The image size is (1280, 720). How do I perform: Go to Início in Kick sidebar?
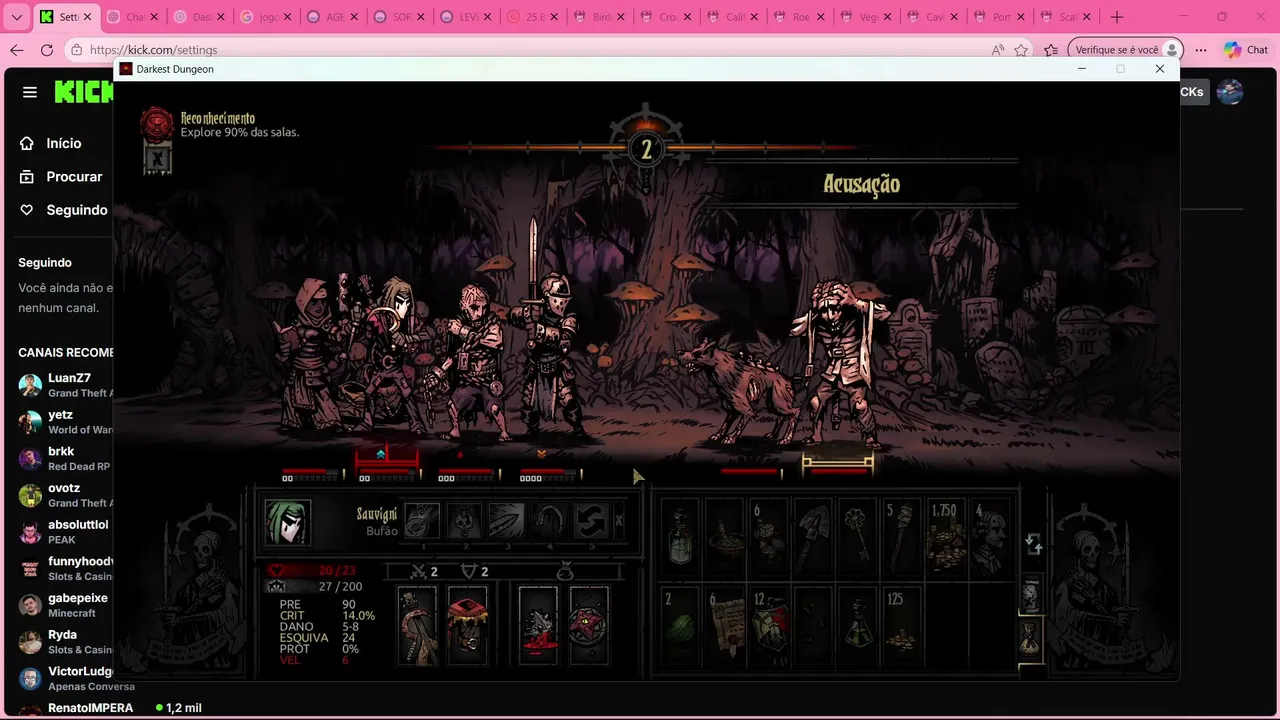(51, 143)
